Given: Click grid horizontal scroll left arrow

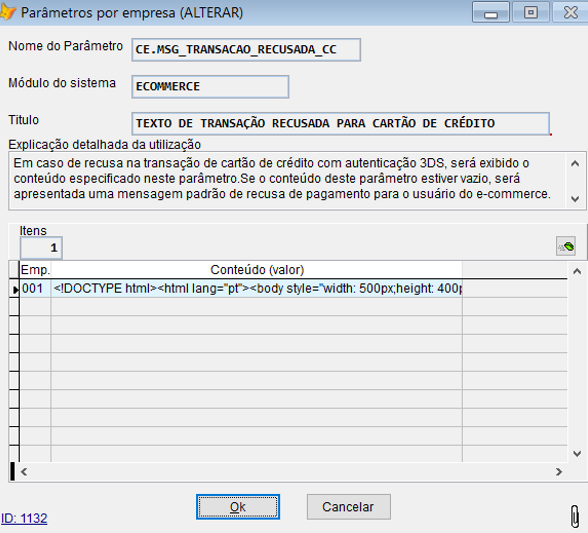Looking at the screenshot, I should tap(24, 471).
